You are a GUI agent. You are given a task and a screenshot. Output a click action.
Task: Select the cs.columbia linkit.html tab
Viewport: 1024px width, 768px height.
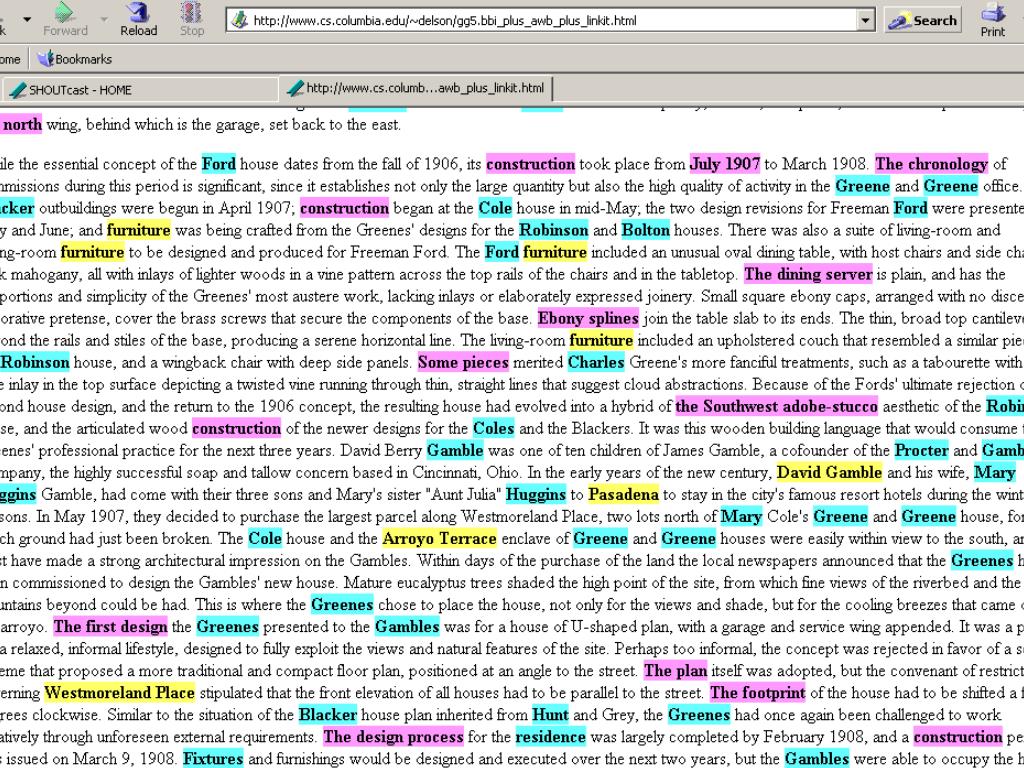tap(416, 88)
